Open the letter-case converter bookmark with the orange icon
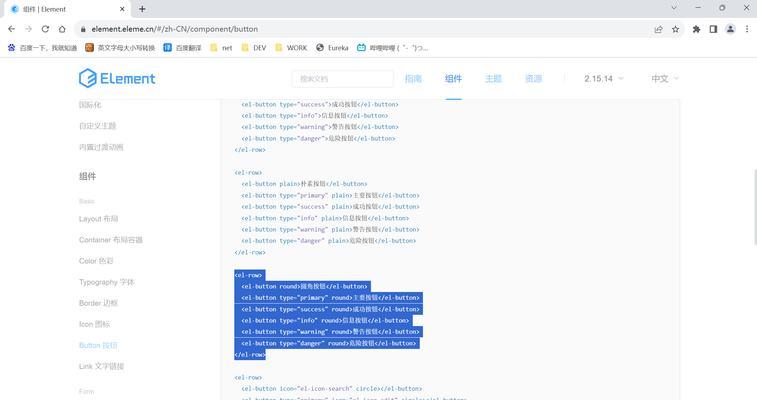 tap(120, 48)
